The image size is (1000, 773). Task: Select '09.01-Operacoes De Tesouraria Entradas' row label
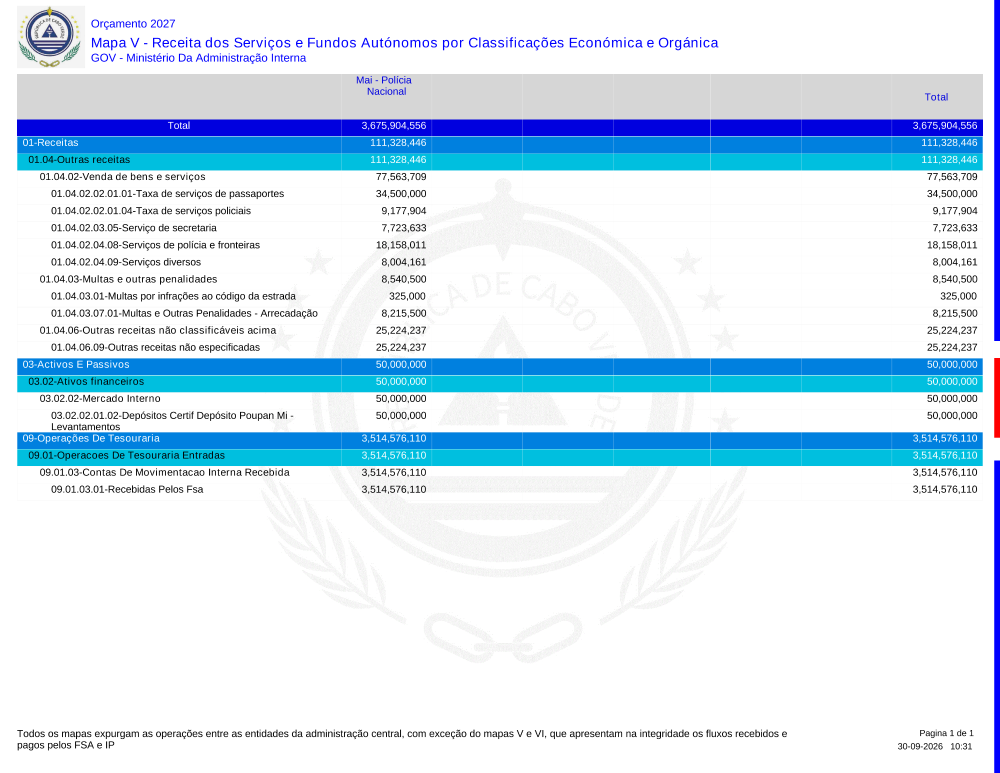click(x=126, y=456)
